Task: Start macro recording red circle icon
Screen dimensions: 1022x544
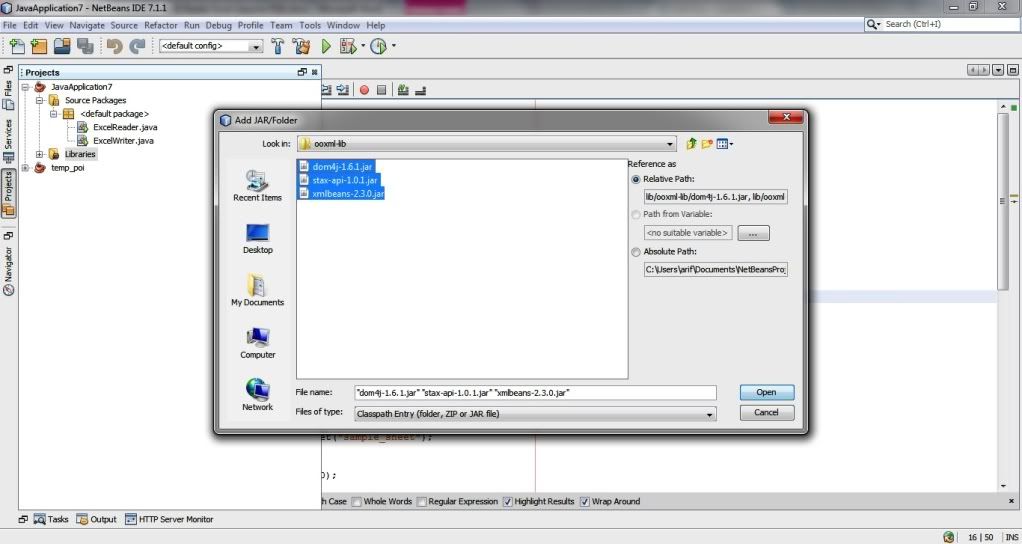Action: click(x=364, y=90)
